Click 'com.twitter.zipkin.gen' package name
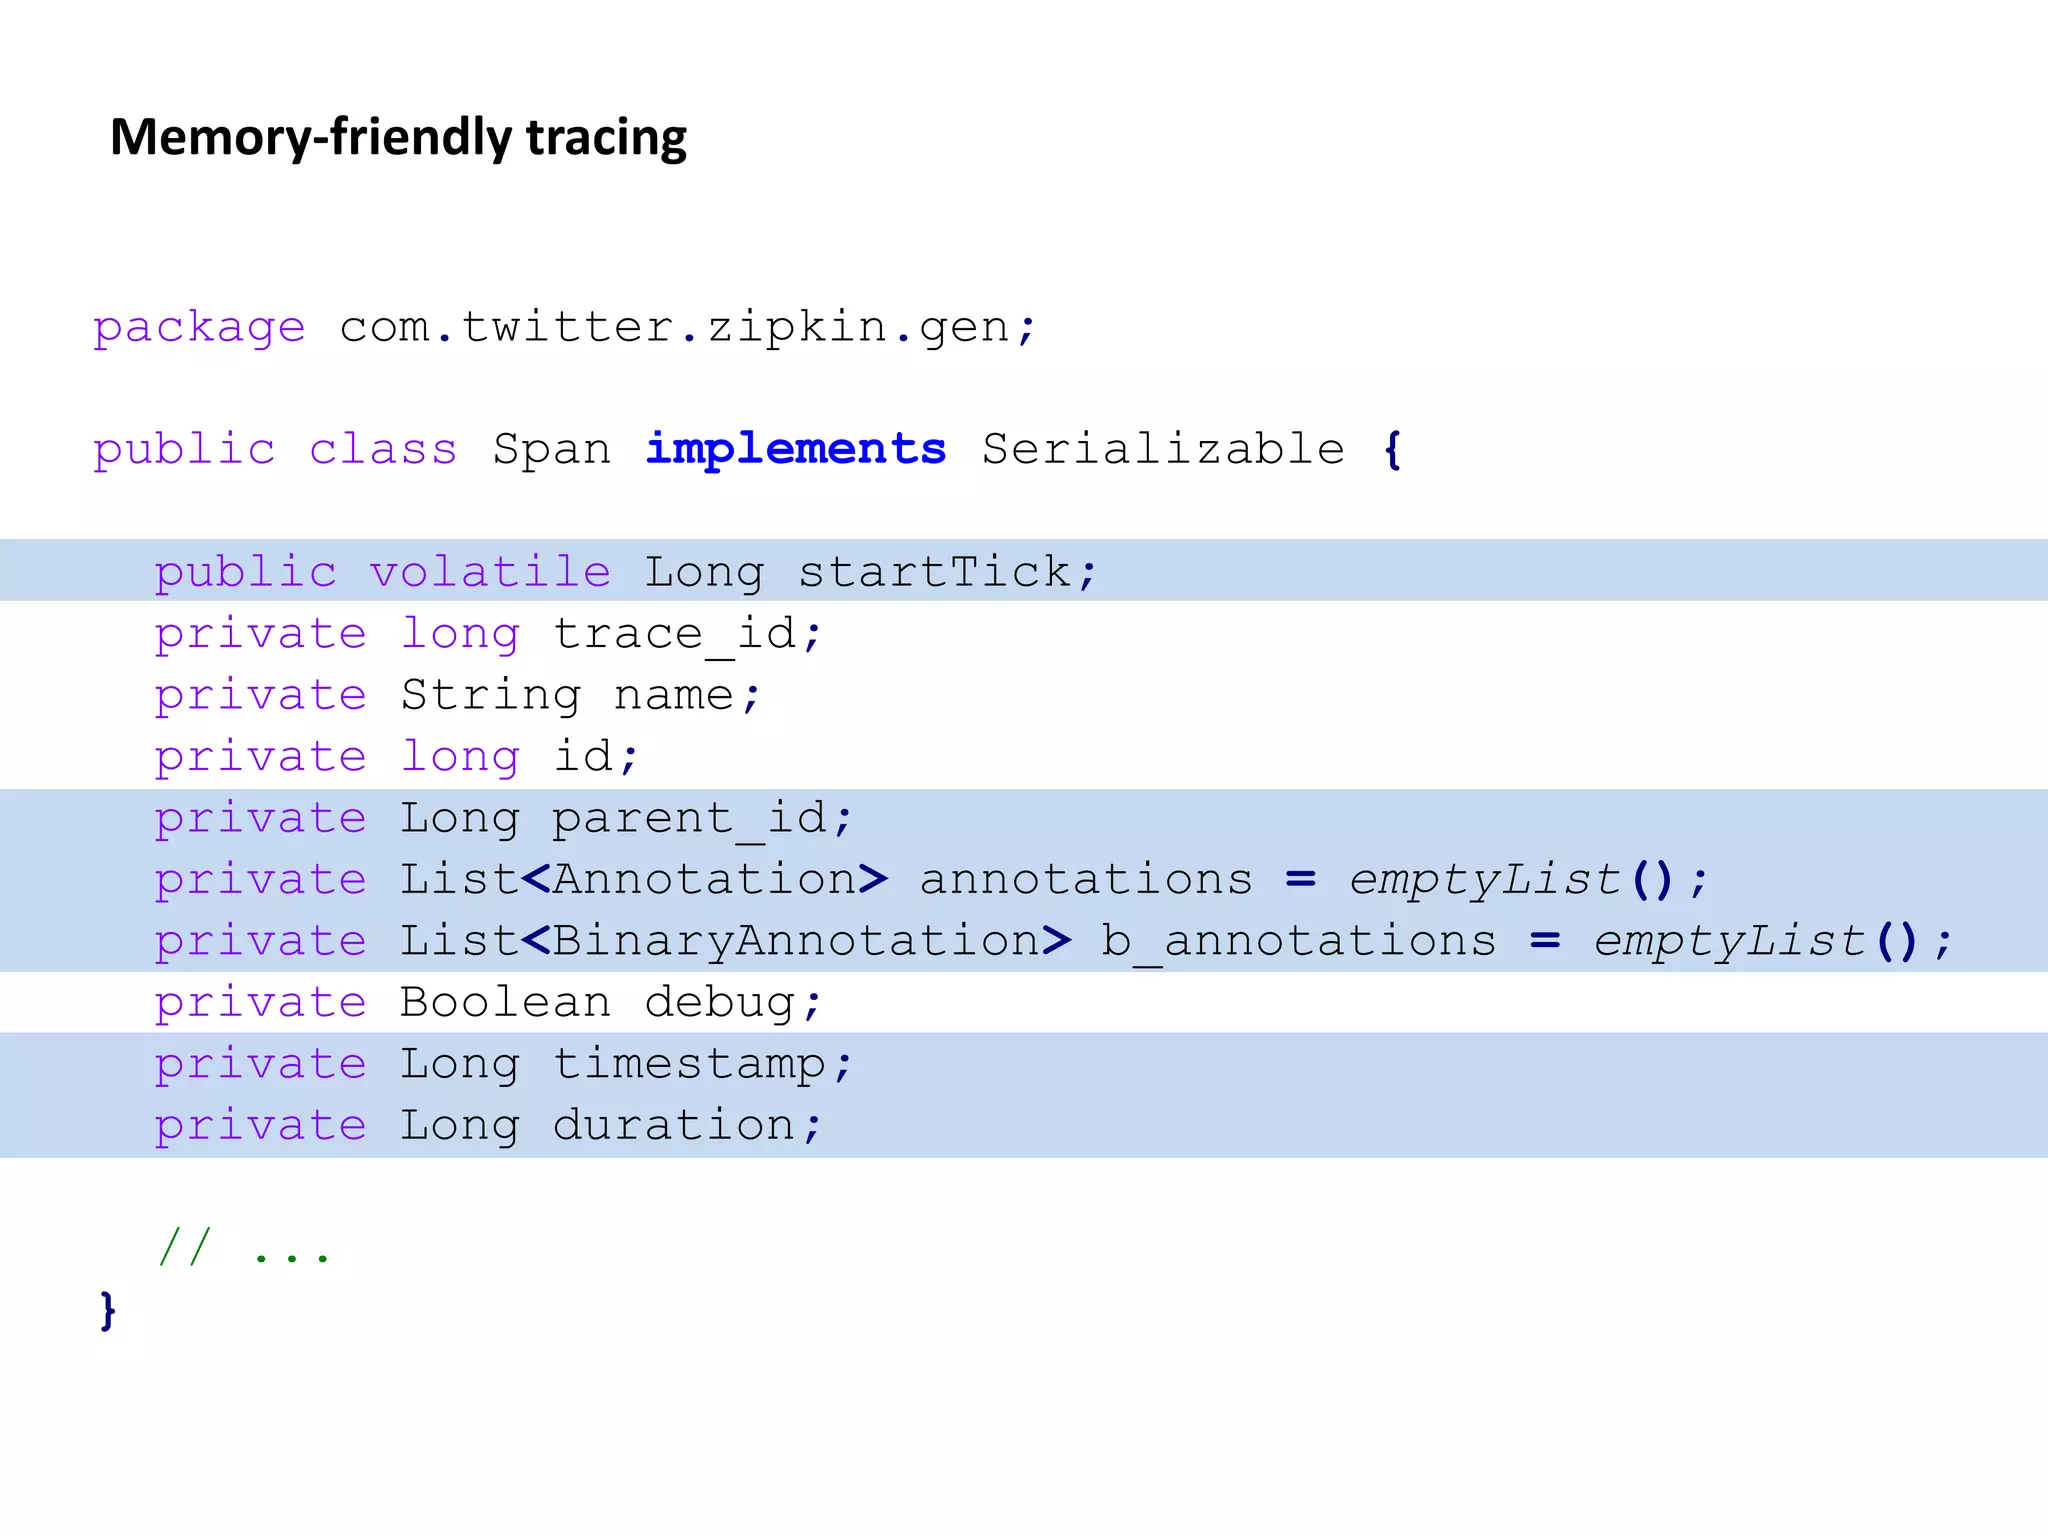The height and width of the screenshot is (1536, 2048). click(675, 327)
